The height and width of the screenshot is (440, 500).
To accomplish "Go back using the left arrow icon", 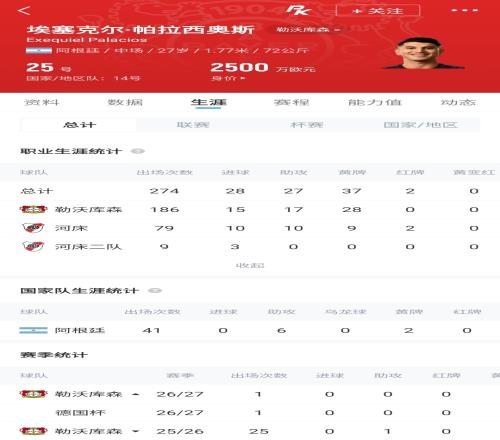I will point(24,10).
